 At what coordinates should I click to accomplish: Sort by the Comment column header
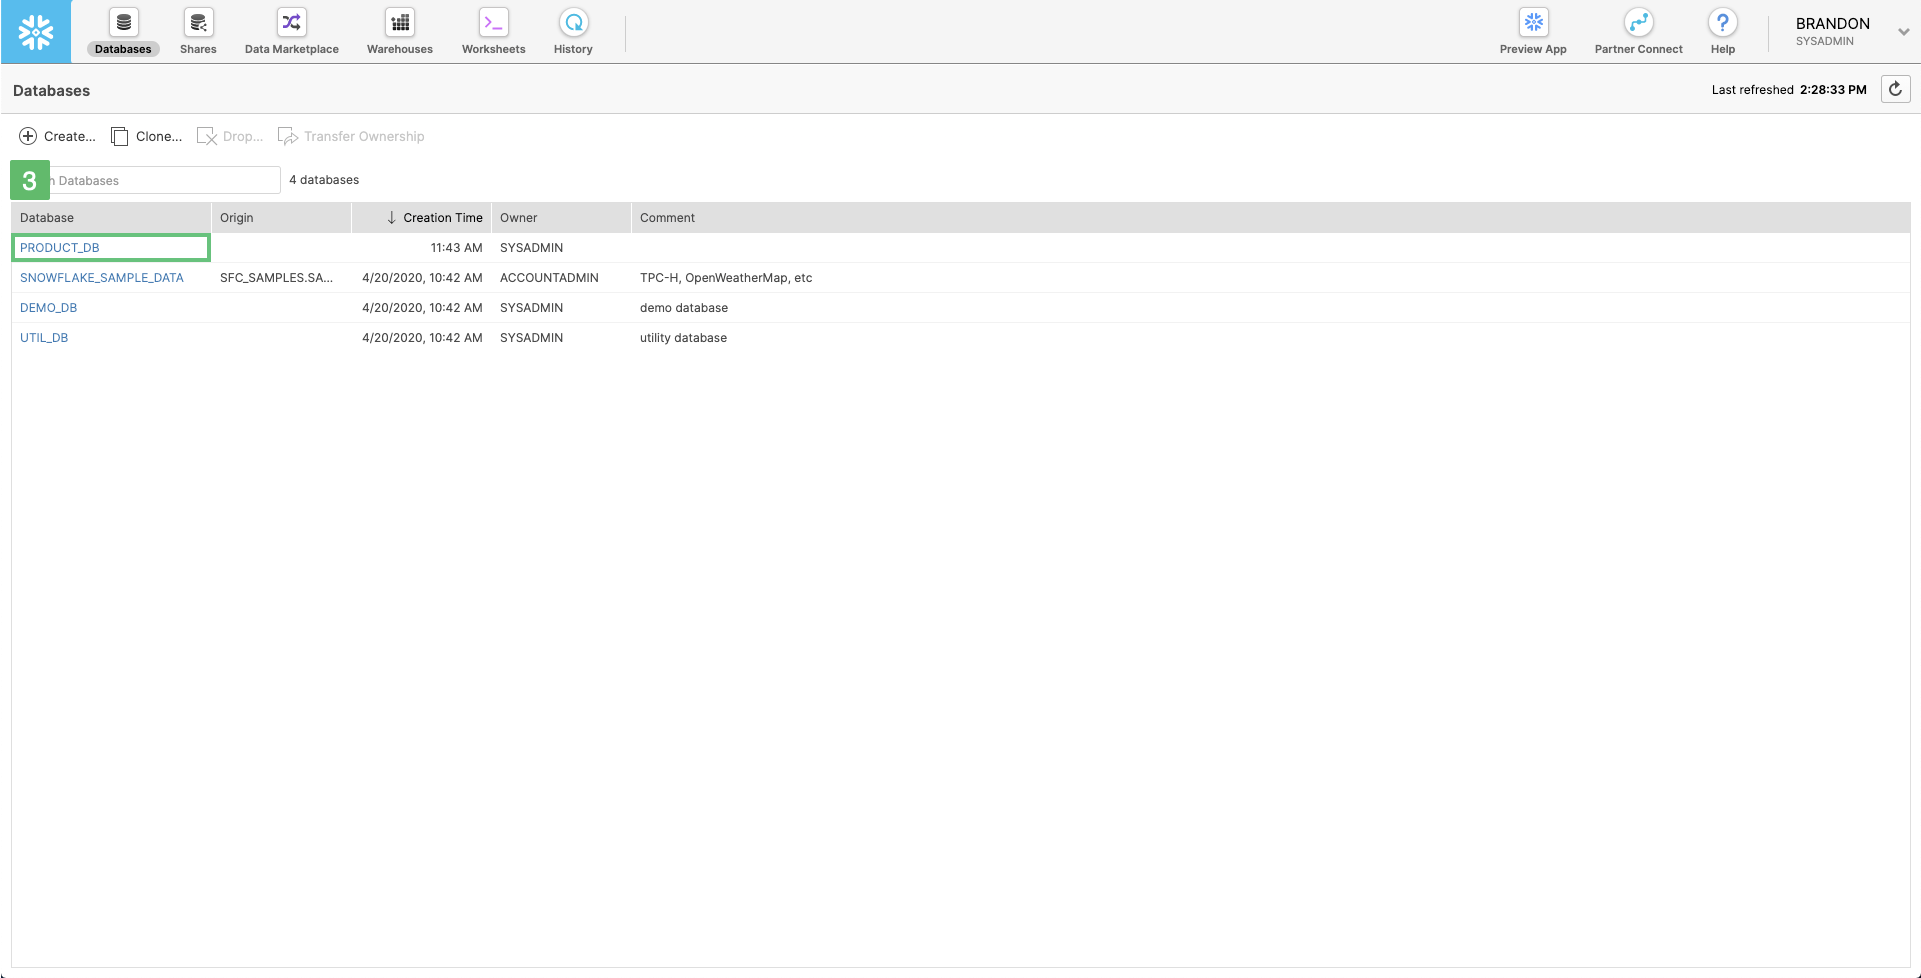(x=1271, y=218)
